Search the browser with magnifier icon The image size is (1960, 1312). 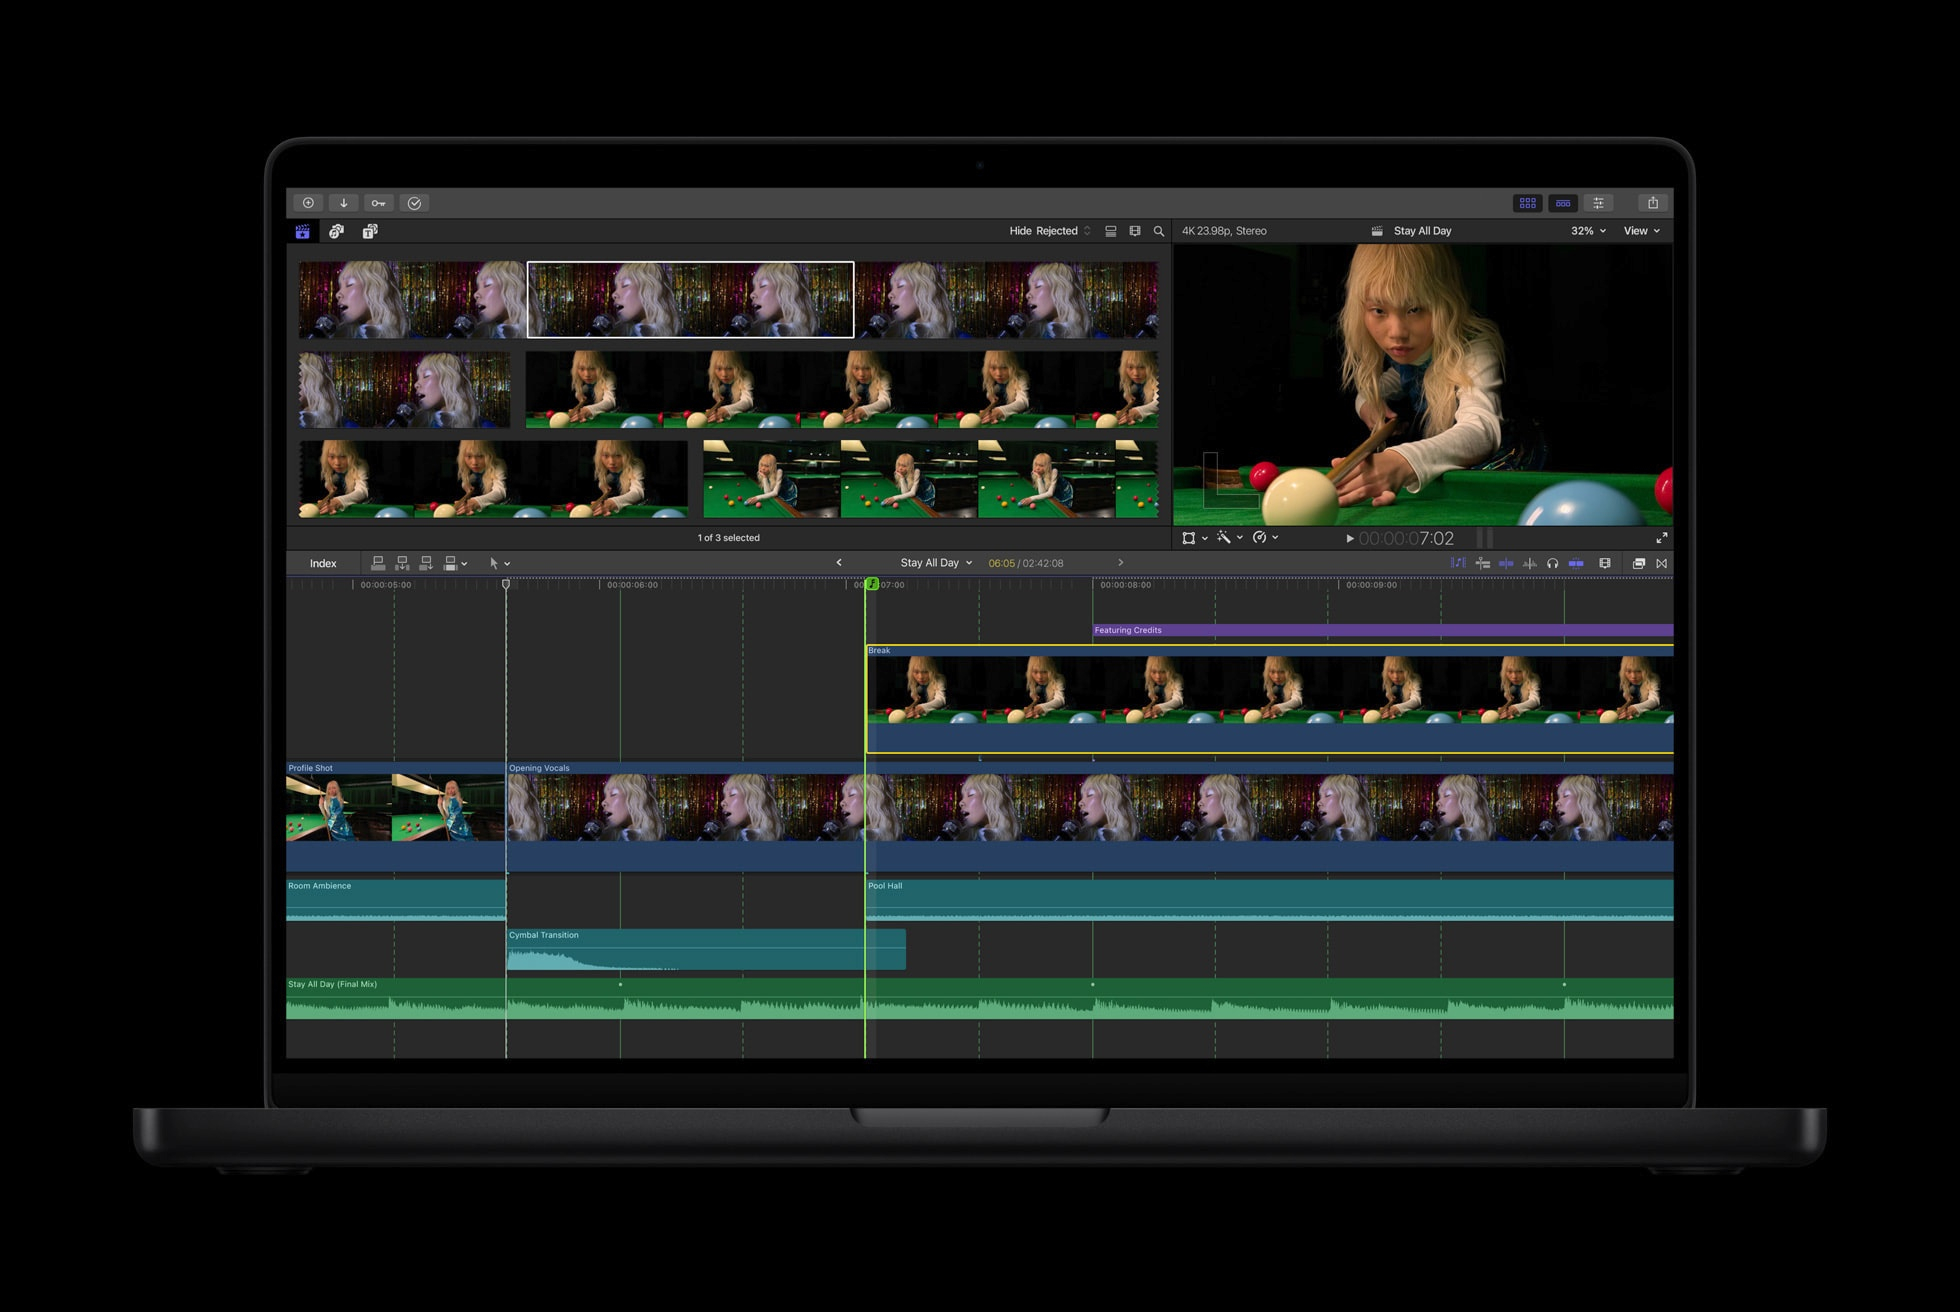click(1159, 231)
